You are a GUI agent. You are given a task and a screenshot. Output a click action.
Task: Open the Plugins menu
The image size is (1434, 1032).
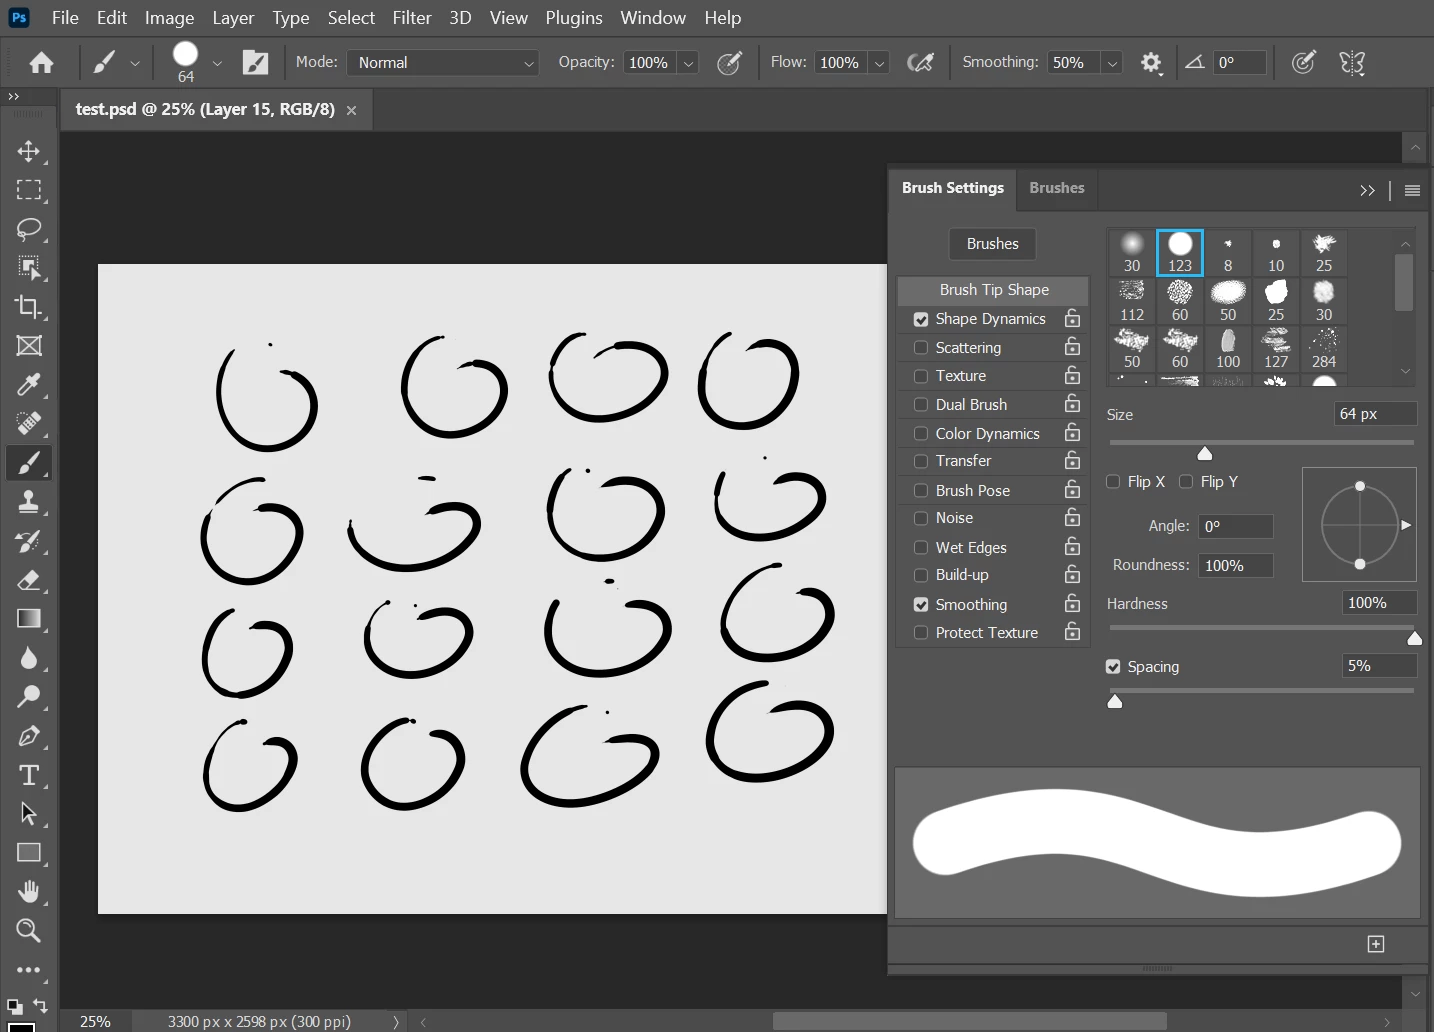click(574, 18)
